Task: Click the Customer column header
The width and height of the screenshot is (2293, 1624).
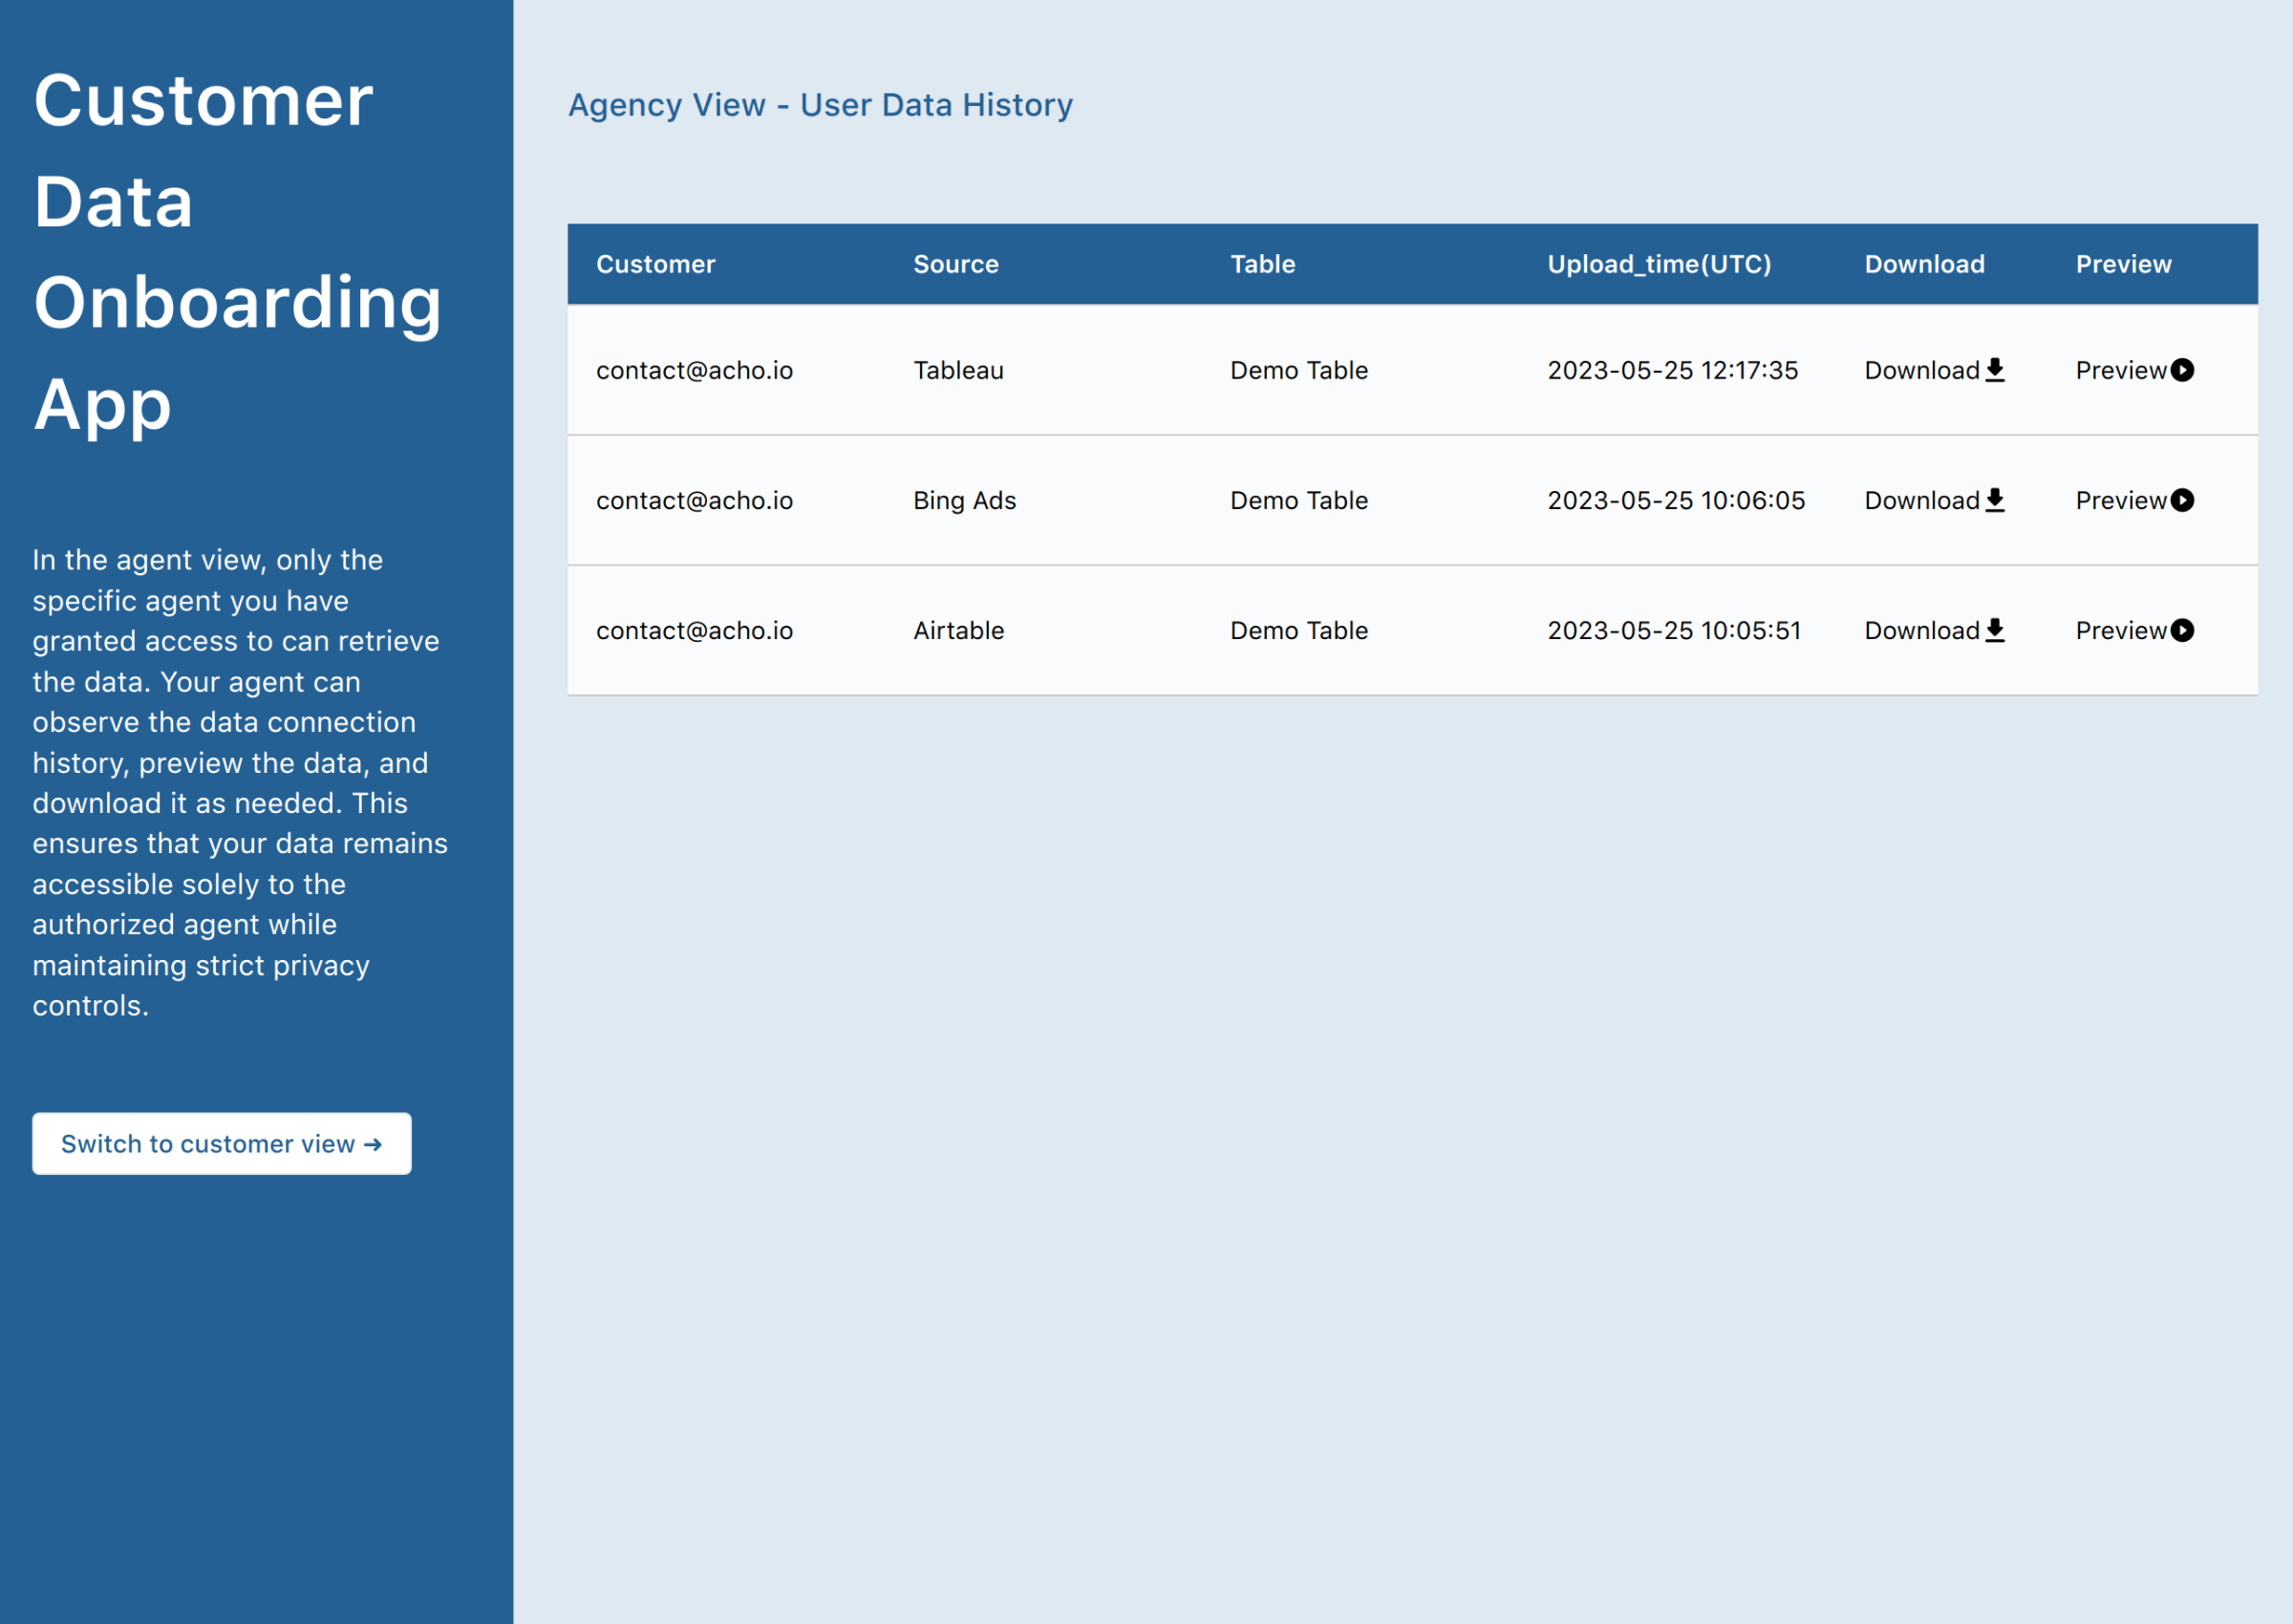Action: [655, 263]
